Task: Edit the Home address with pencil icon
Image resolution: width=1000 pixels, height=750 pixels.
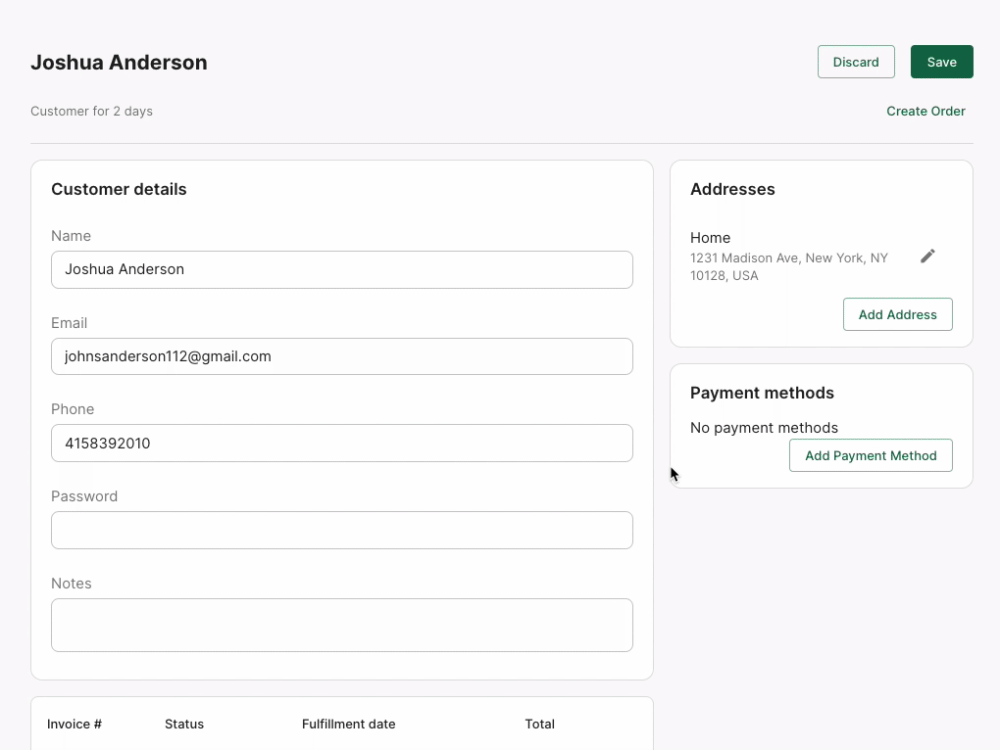Action: click(928, 256)
